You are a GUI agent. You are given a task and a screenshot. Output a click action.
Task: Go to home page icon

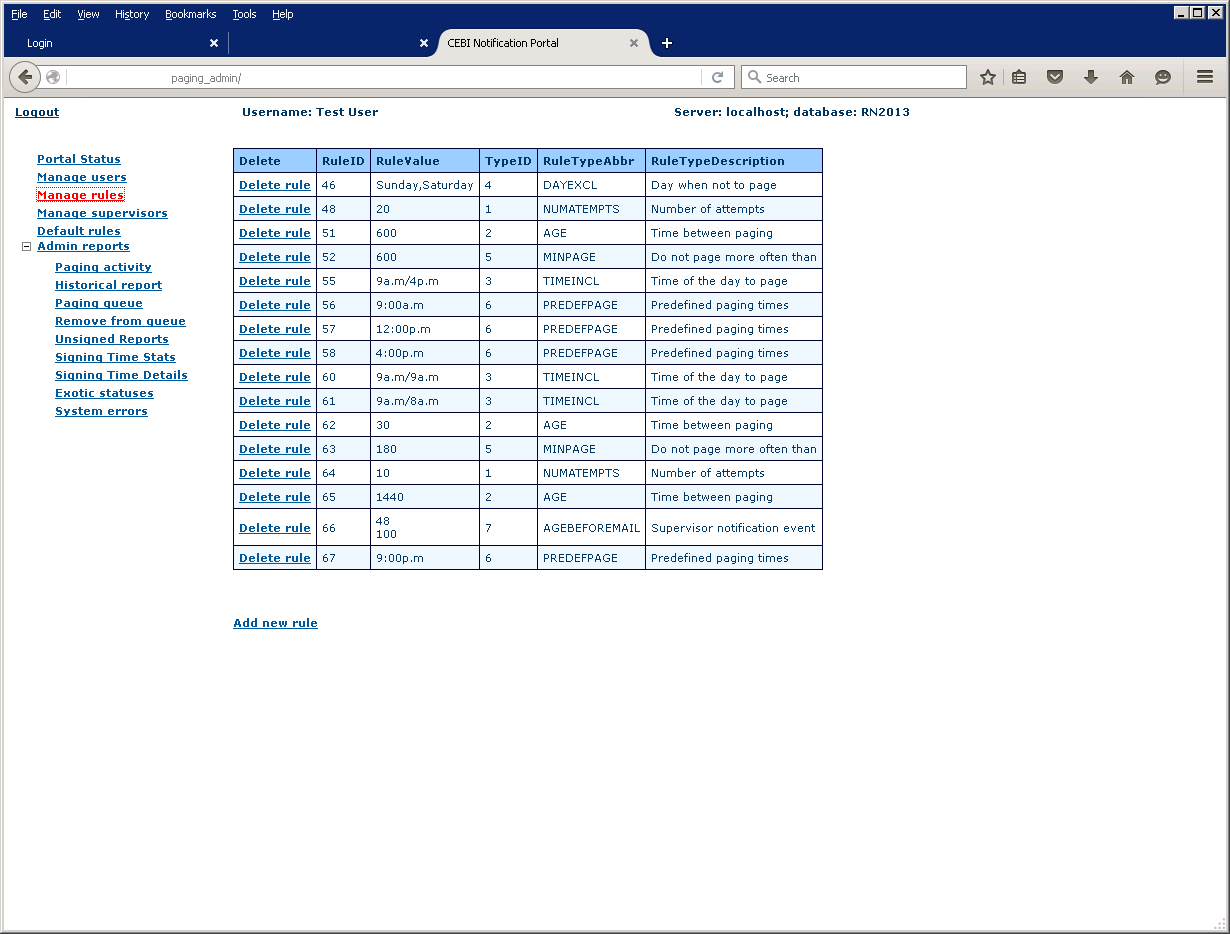tap(1127, 77)
